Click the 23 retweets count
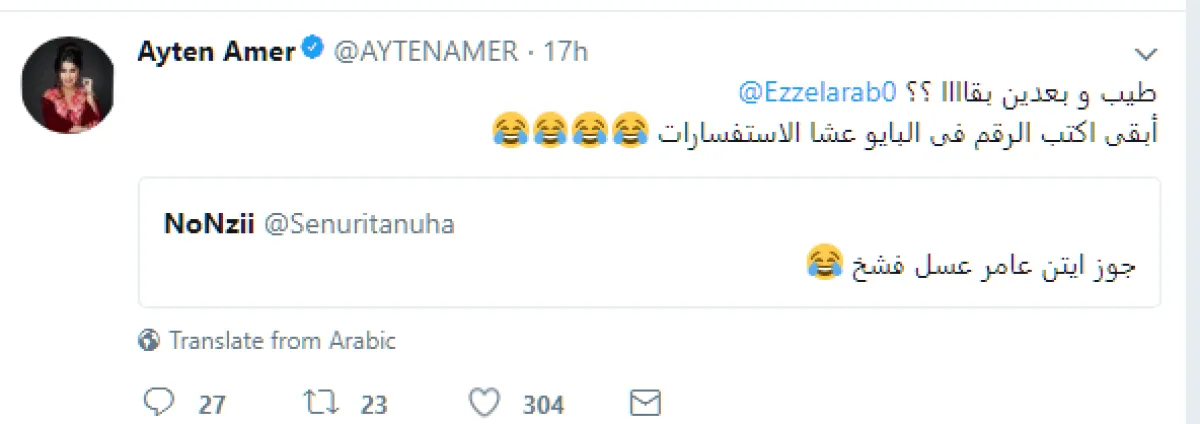Image resolution: width=1200 pixels, height=424 pixels. pos(372,404)
